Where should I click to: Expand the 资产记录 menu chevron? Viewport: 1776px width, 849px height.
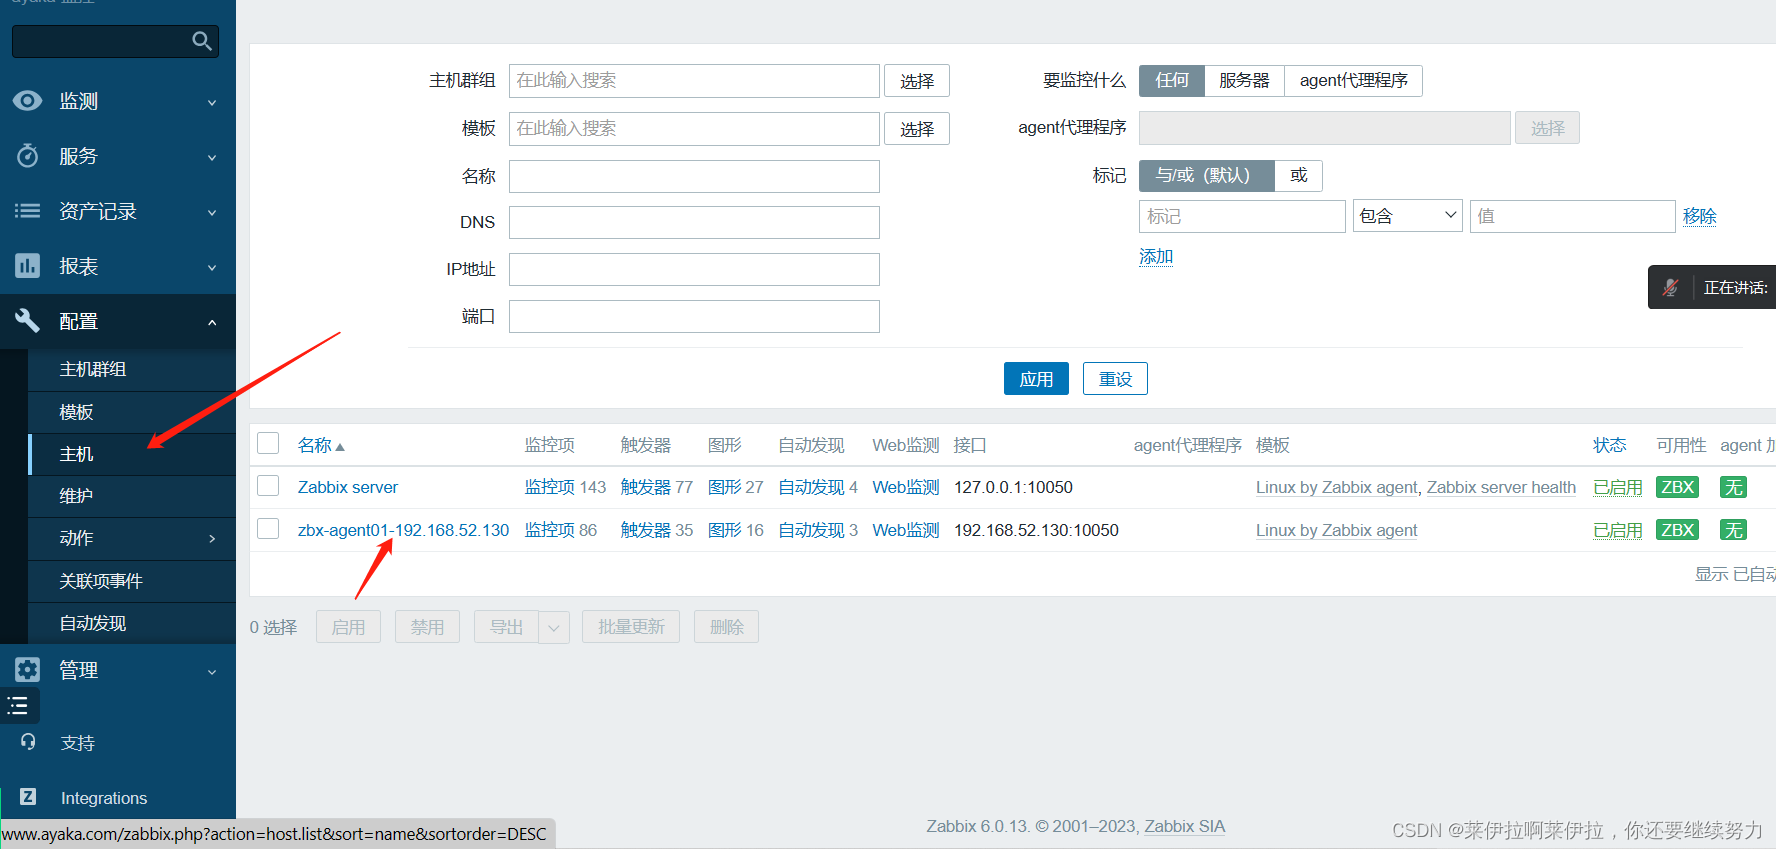(x=212, y=212)
